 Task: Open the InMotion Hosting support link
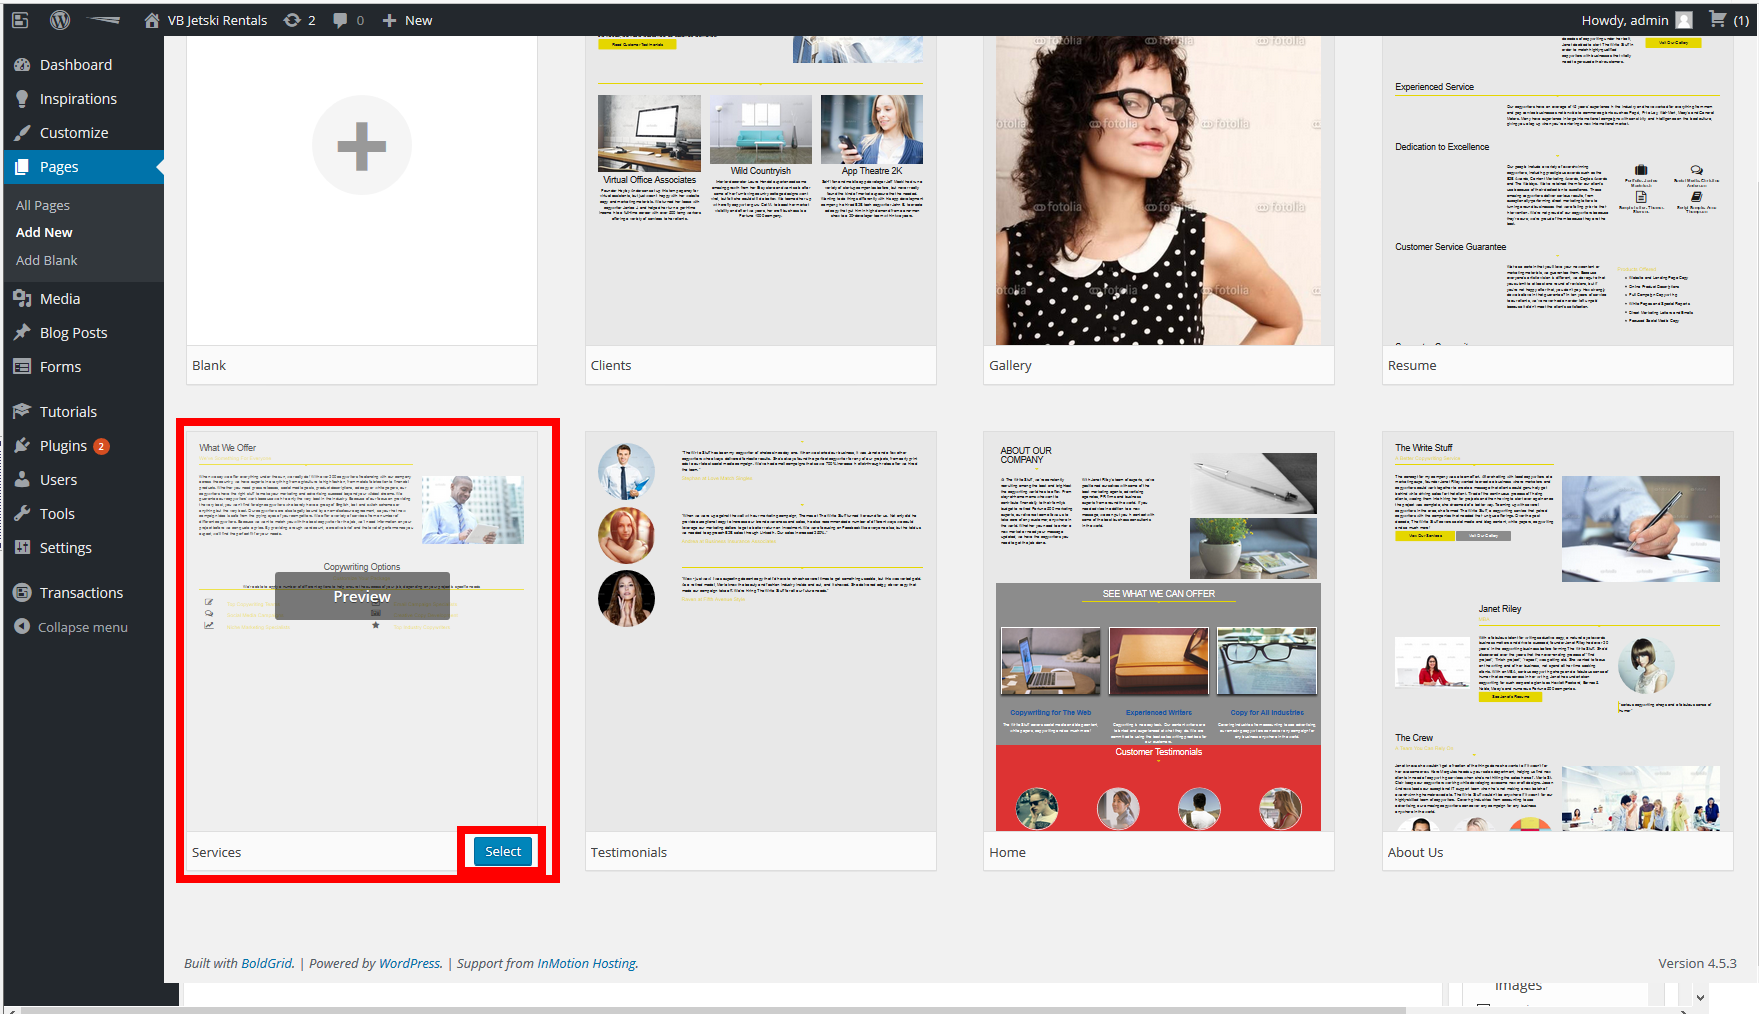click(587, 964)
